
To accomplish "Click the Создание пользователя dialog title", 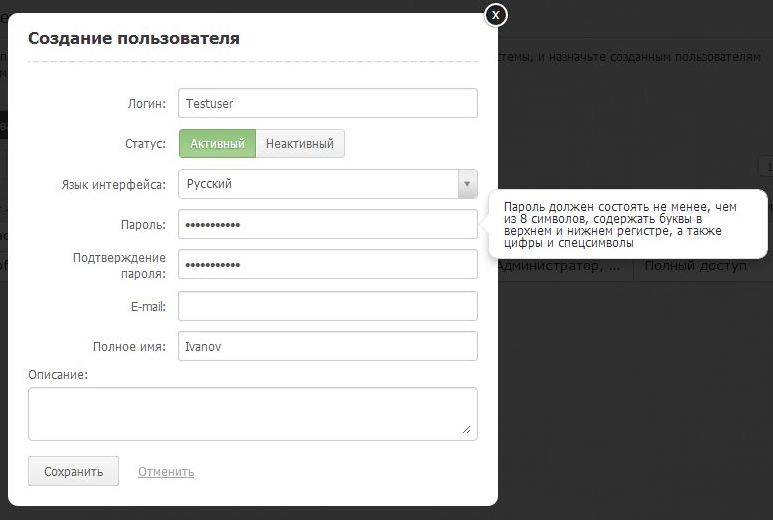I will tap(134, 39).
